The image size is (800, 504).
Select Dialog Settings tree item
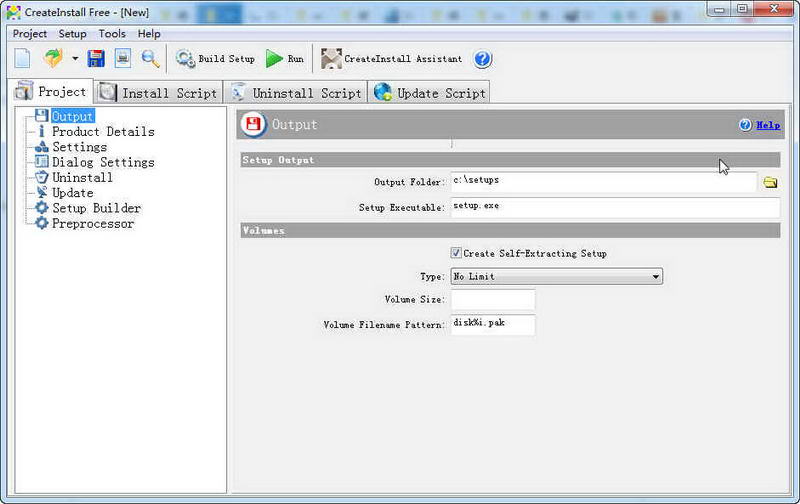tap(103, 162)
